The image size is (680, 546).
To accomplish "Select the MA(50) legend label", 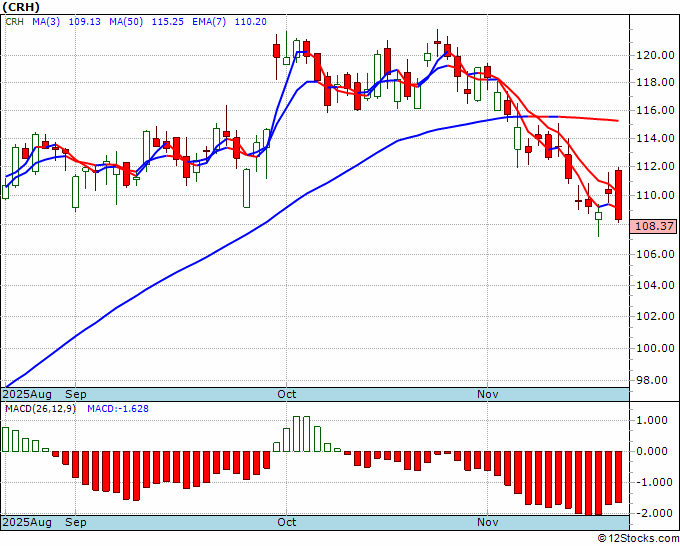I will tap(126, 22).
